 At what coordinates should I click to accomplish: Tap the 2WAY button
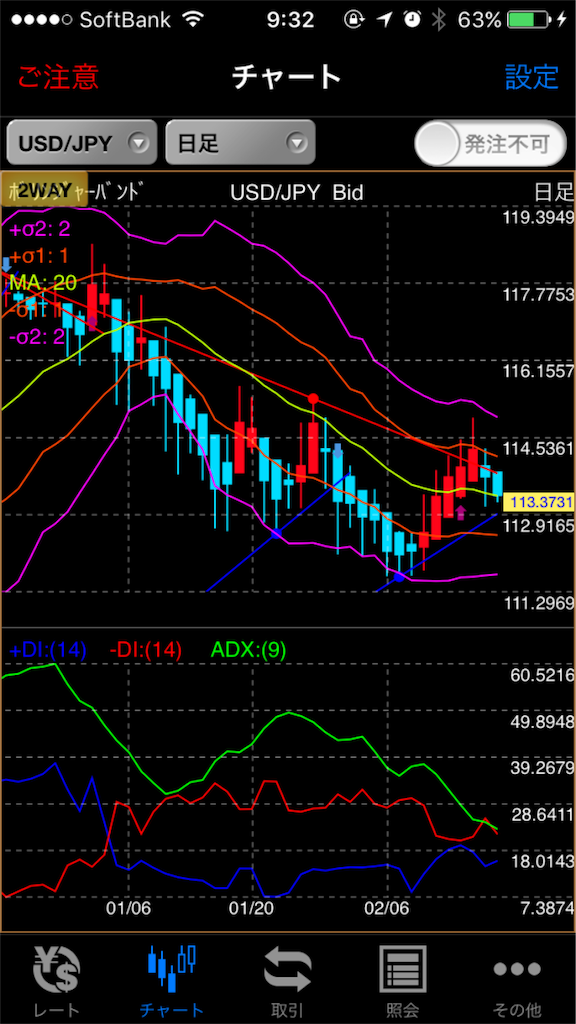(x=44, y=189)
